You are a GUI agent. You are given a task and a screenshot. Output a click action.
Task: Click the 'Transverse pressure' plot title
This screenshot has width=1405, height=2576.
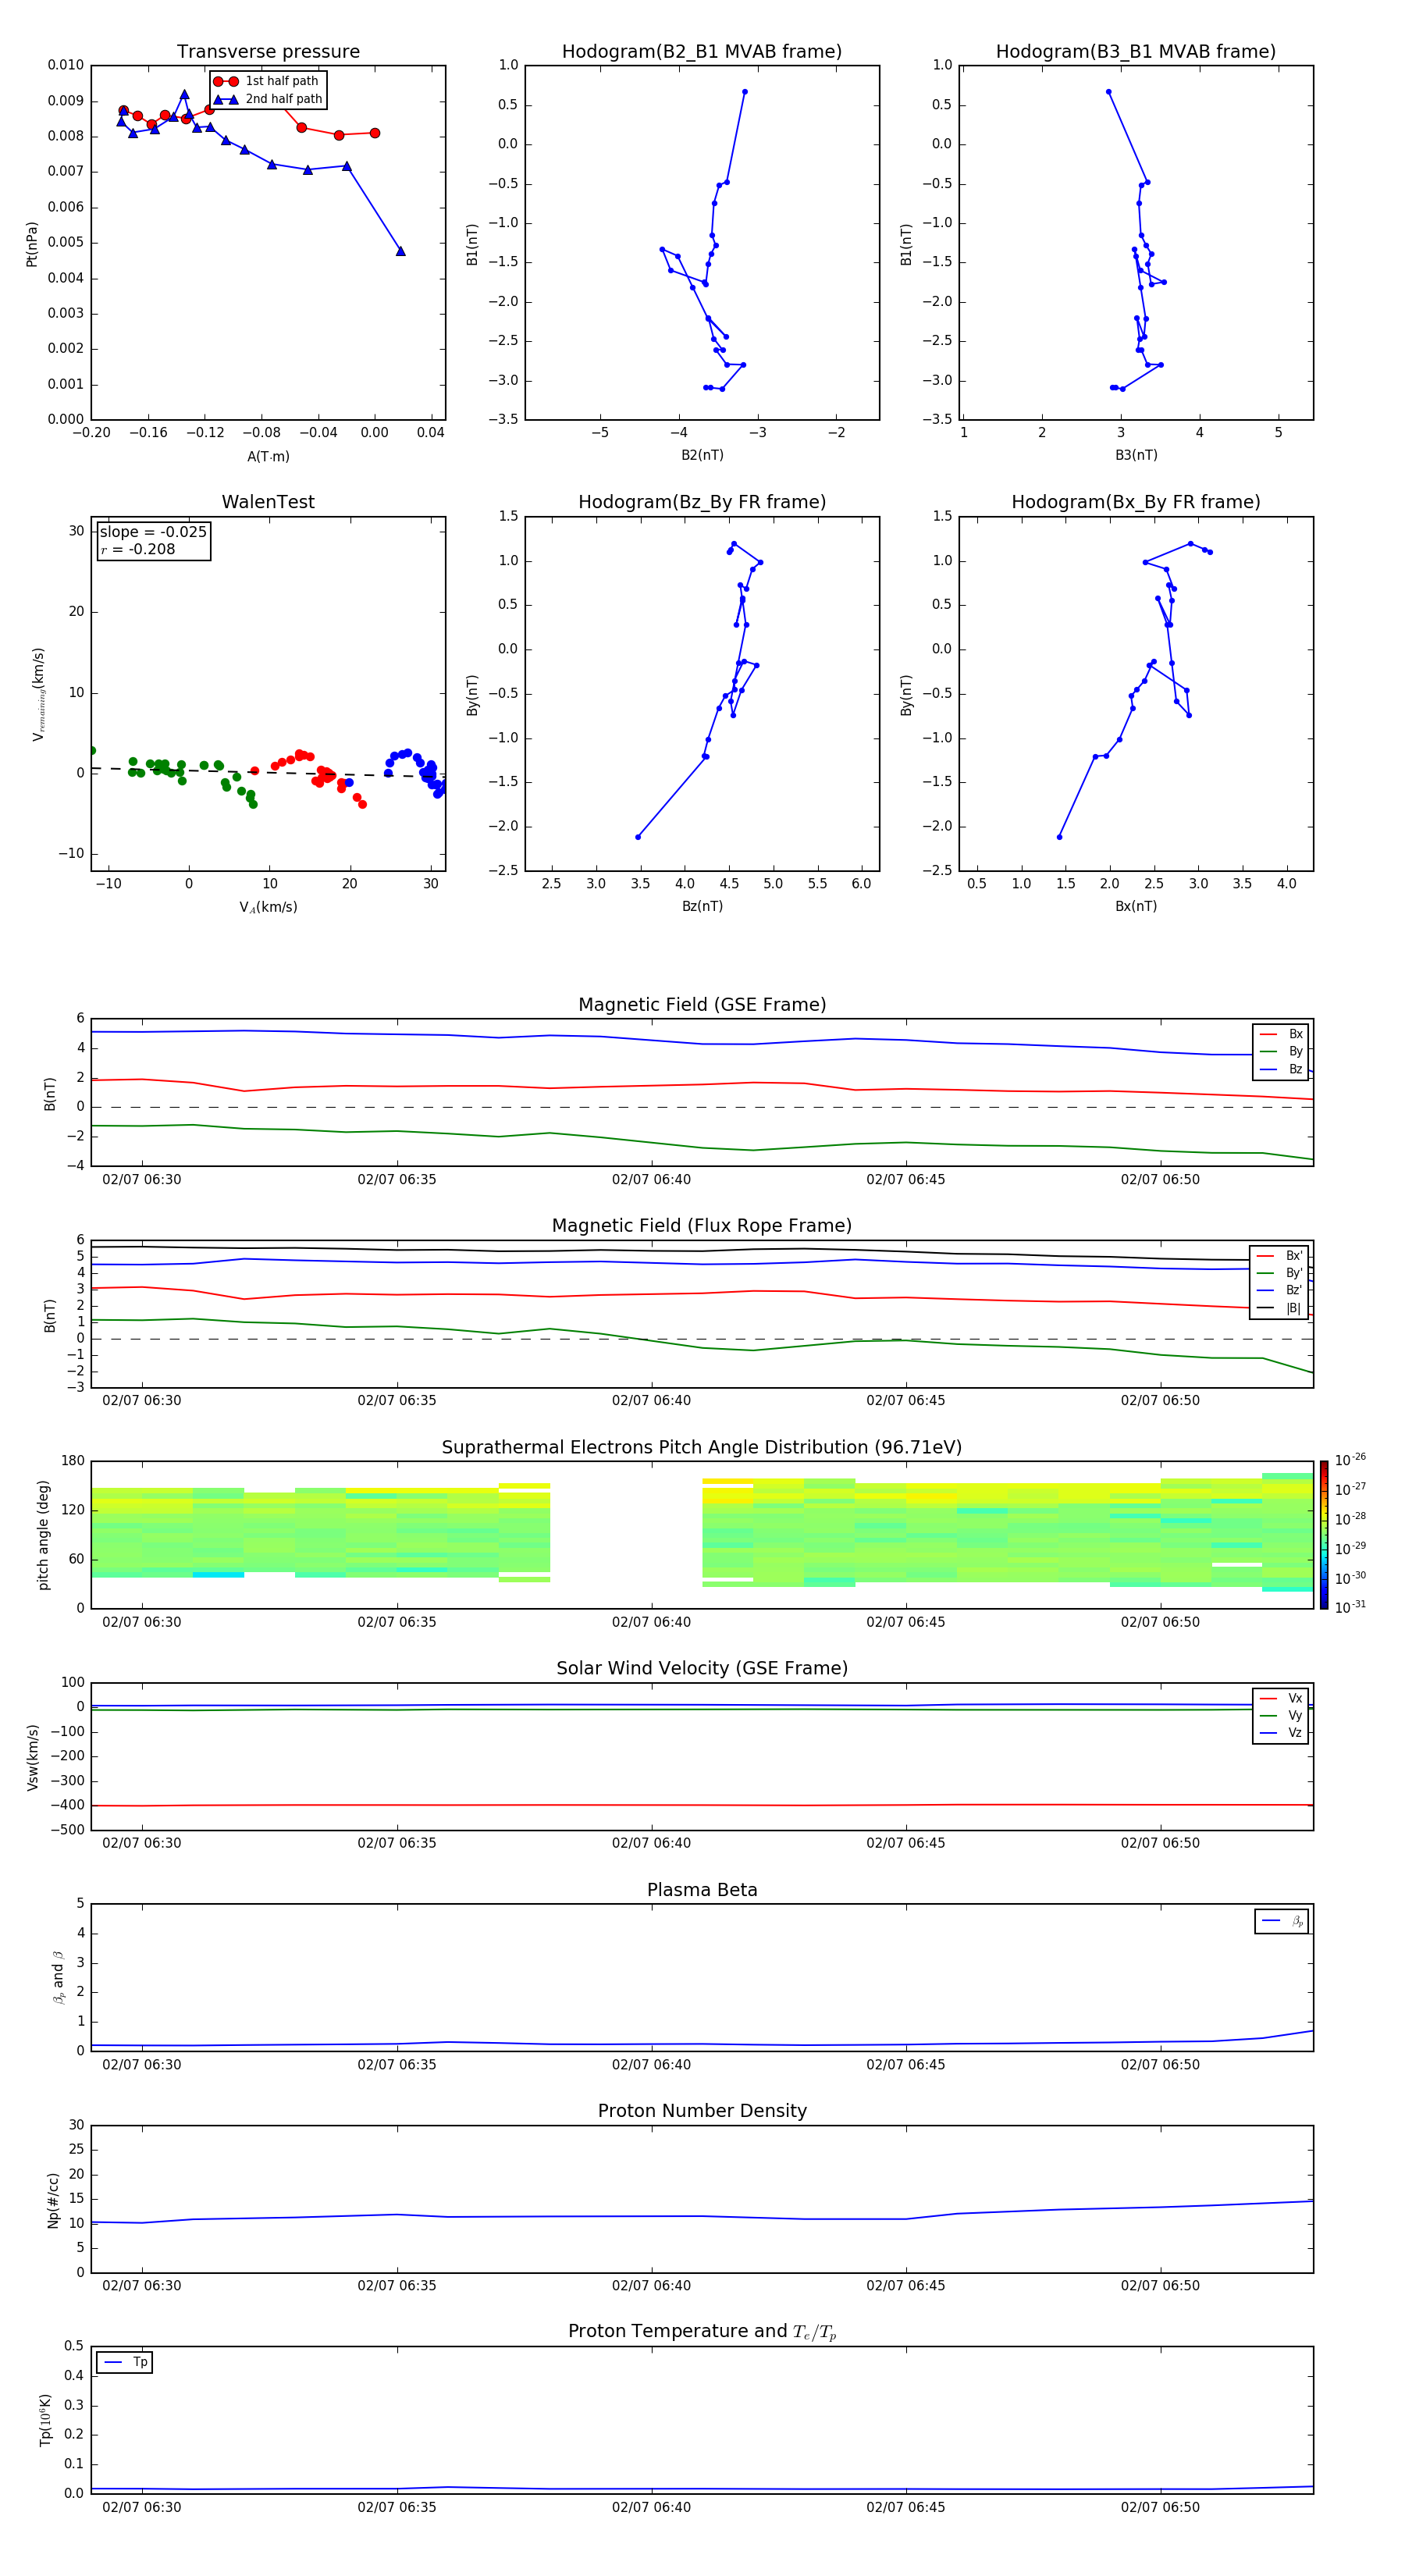(268, 52)
